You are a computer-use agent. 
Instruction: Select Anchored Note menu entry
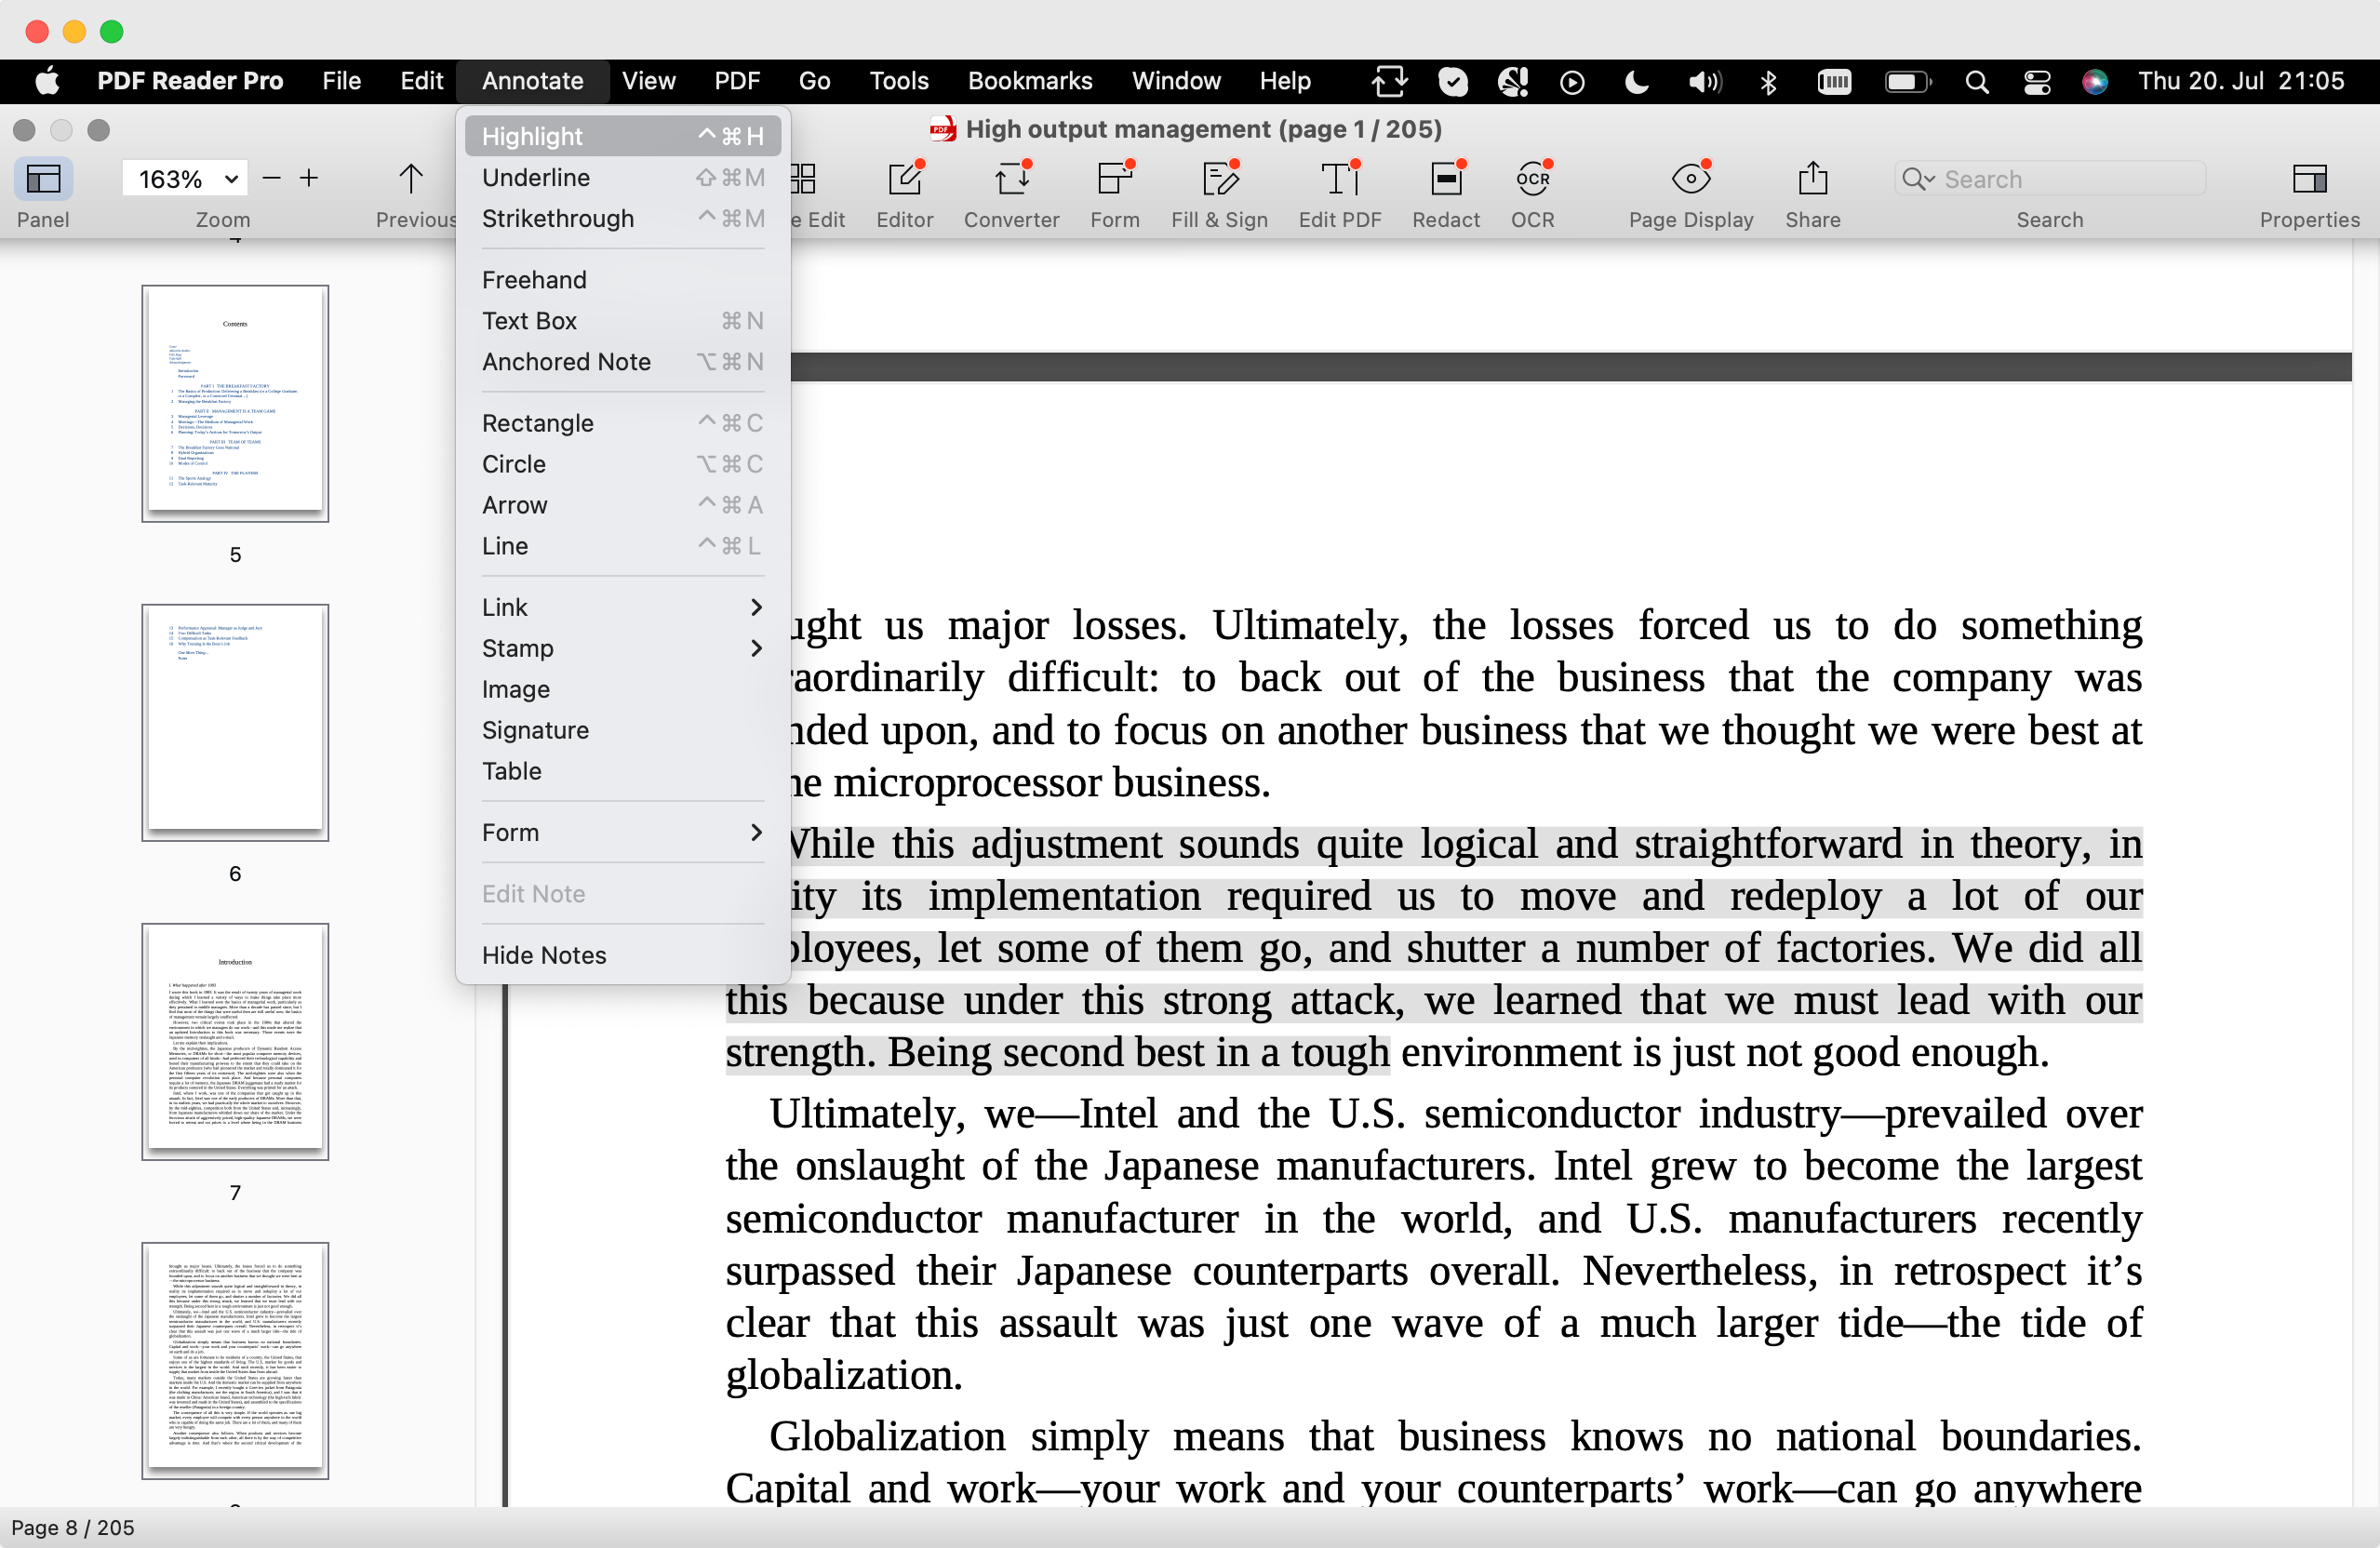click(622, 362)
